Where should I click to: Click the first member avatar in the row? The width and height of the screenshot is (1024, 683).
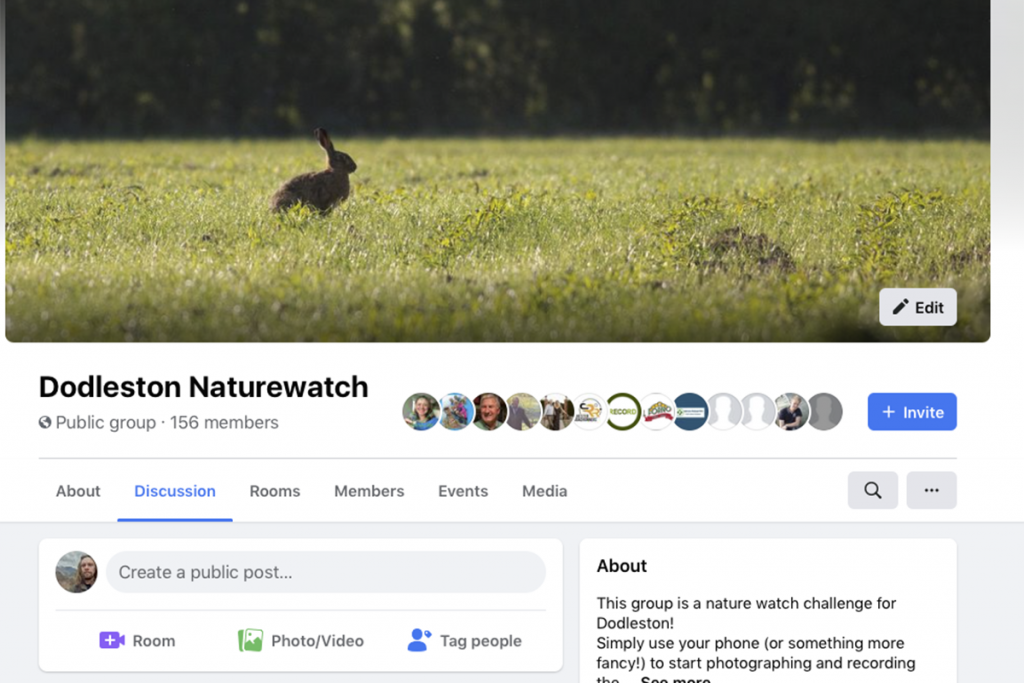(421, 412)
